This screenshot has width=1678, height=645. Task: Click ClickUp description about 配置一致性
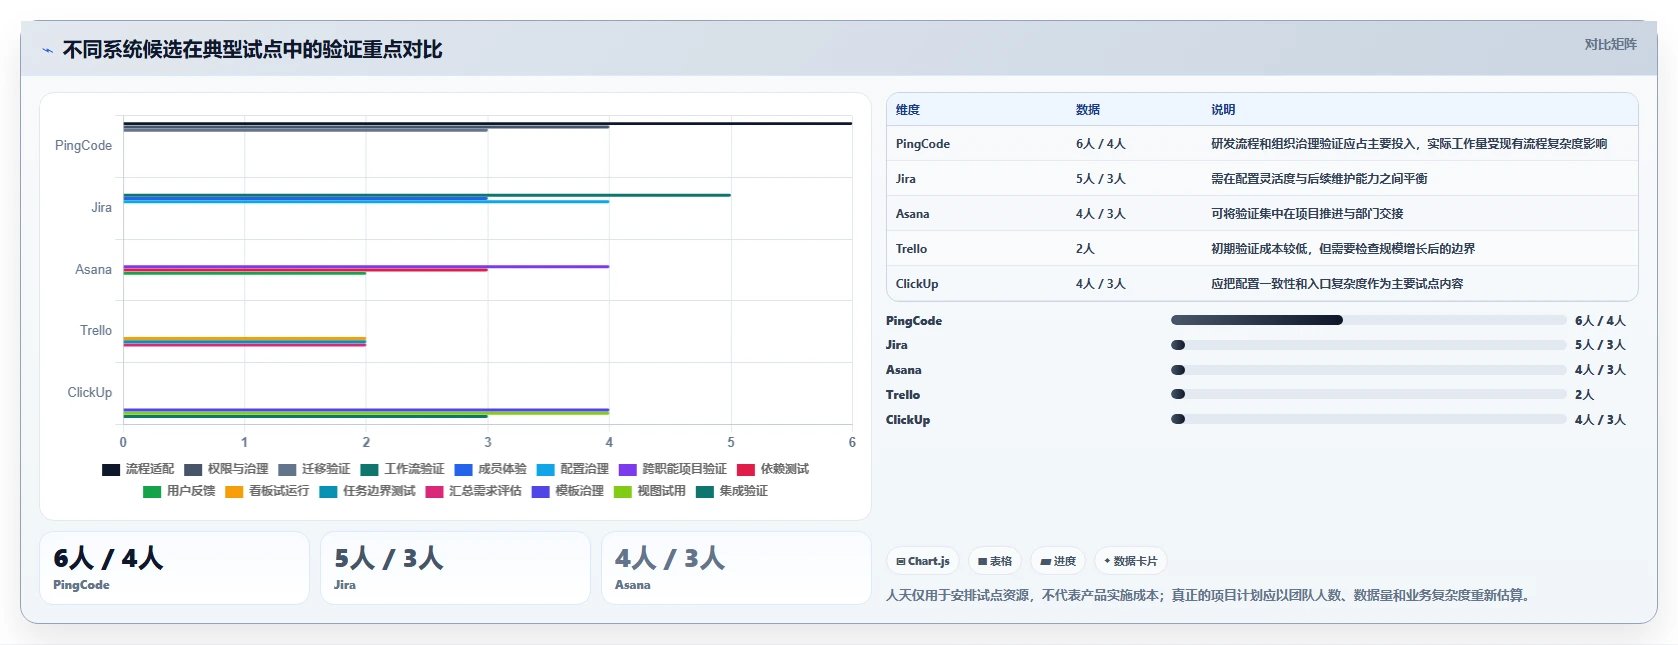point(1337,284)
